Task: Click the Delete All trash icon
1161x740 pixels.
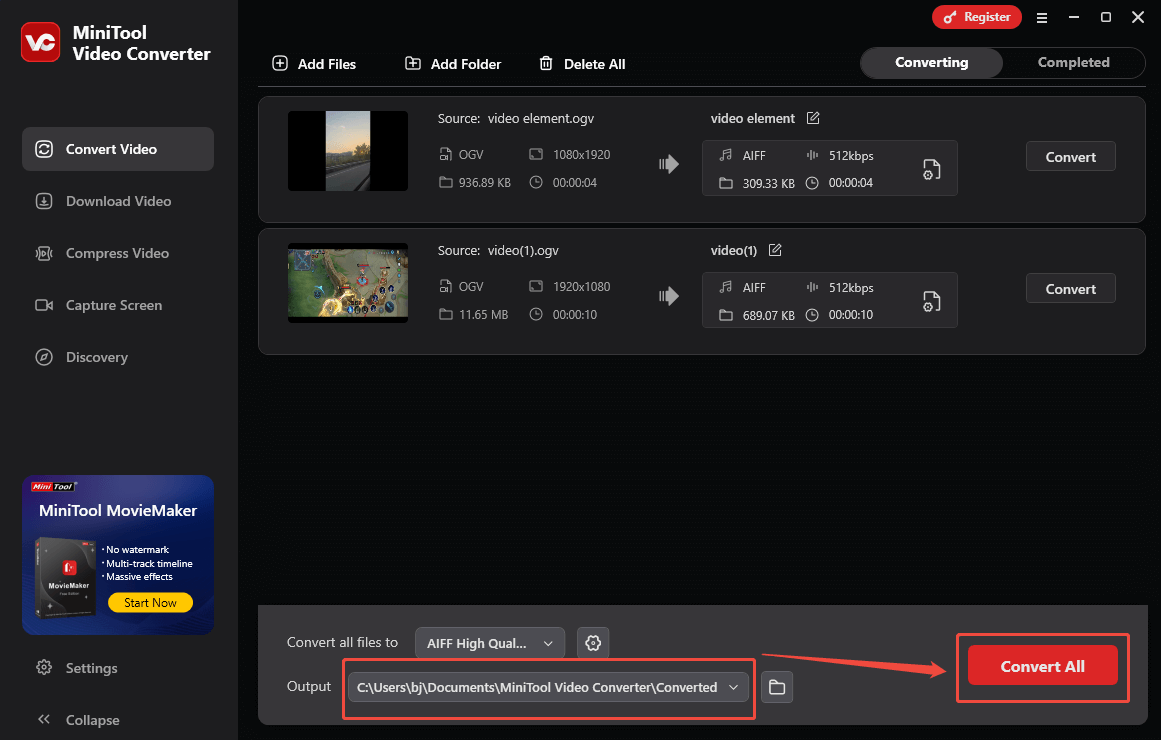Action: point(546,64)
